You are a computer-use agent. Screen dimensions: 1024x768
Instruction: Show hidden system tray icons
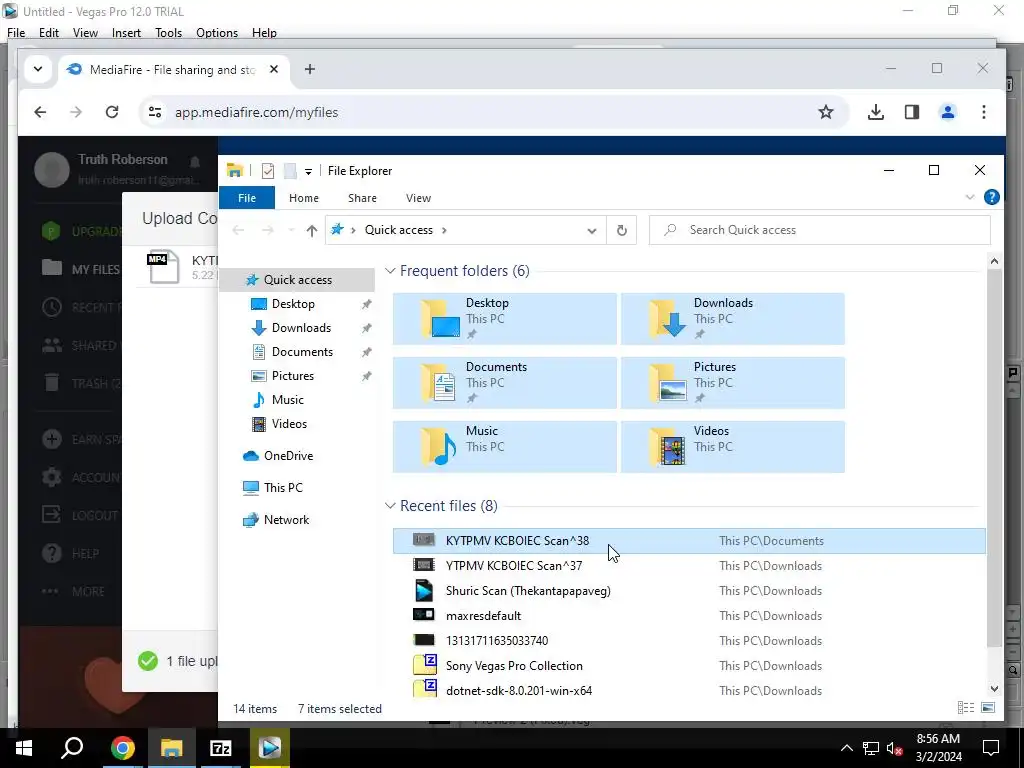coord(846,748)
